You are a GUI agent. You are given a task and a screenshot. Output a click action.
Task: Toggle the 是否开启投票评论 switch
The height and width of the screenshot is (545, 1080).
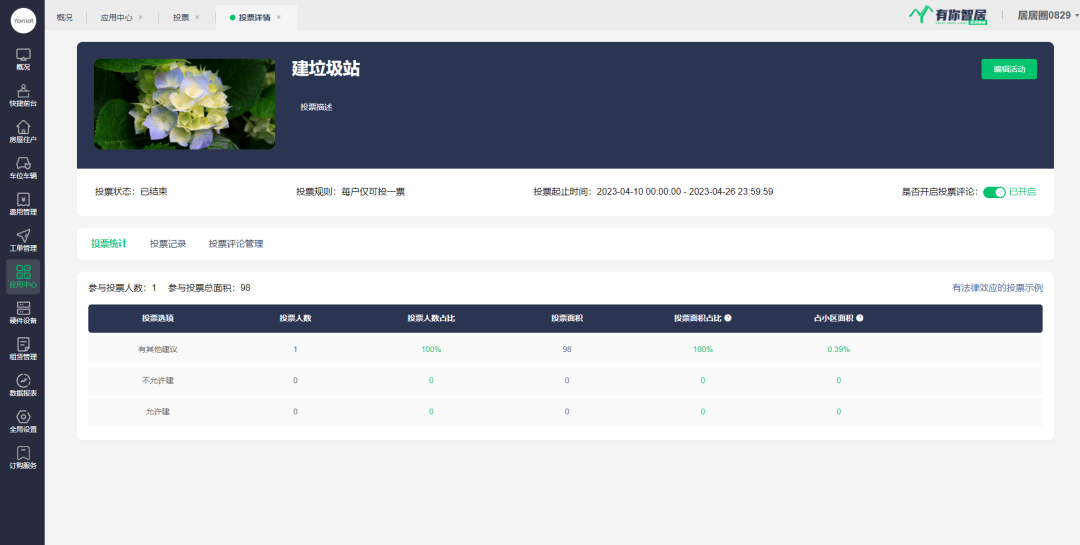click(993, 192)
